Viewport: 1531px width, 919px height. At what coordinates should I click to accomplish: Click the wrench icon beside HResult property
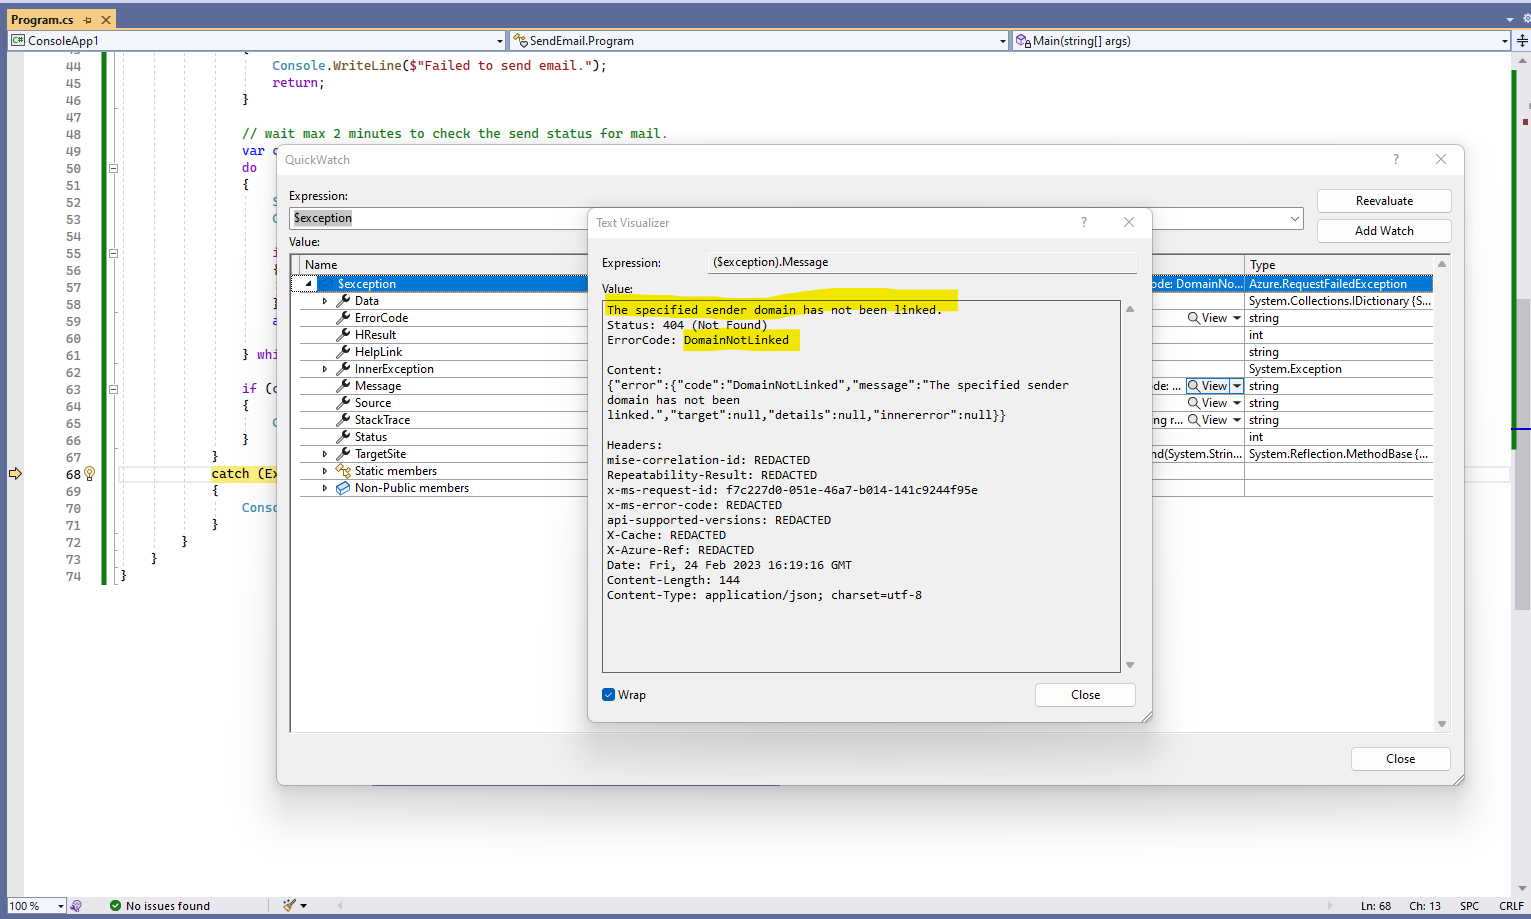pos(343,335)
